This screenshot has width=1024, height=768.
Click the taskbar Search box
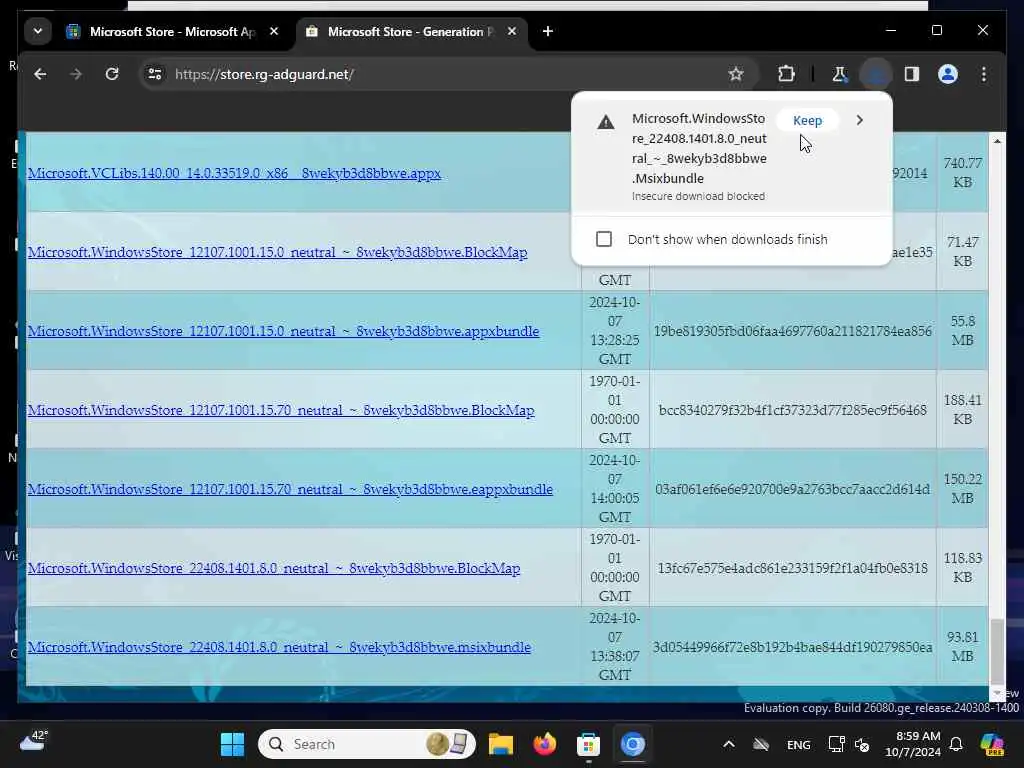tap(366, 744)
